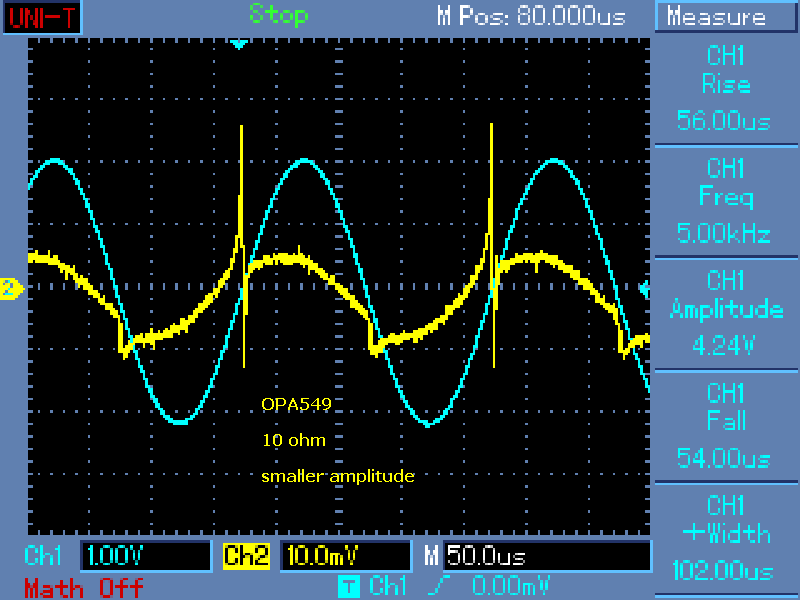This screenshot has width=800, height=600.
Task: Click the 54.00us fall value
Action: click(x=723, y=458)
